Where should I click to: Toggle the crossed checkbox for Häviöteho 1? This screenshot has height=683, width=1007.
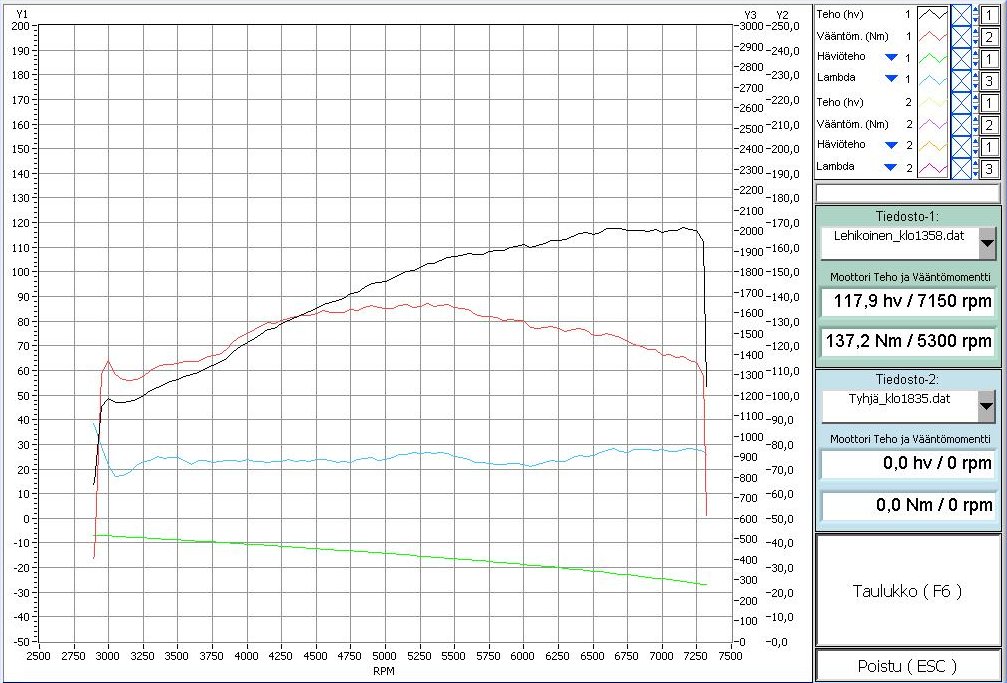(961, 58)
